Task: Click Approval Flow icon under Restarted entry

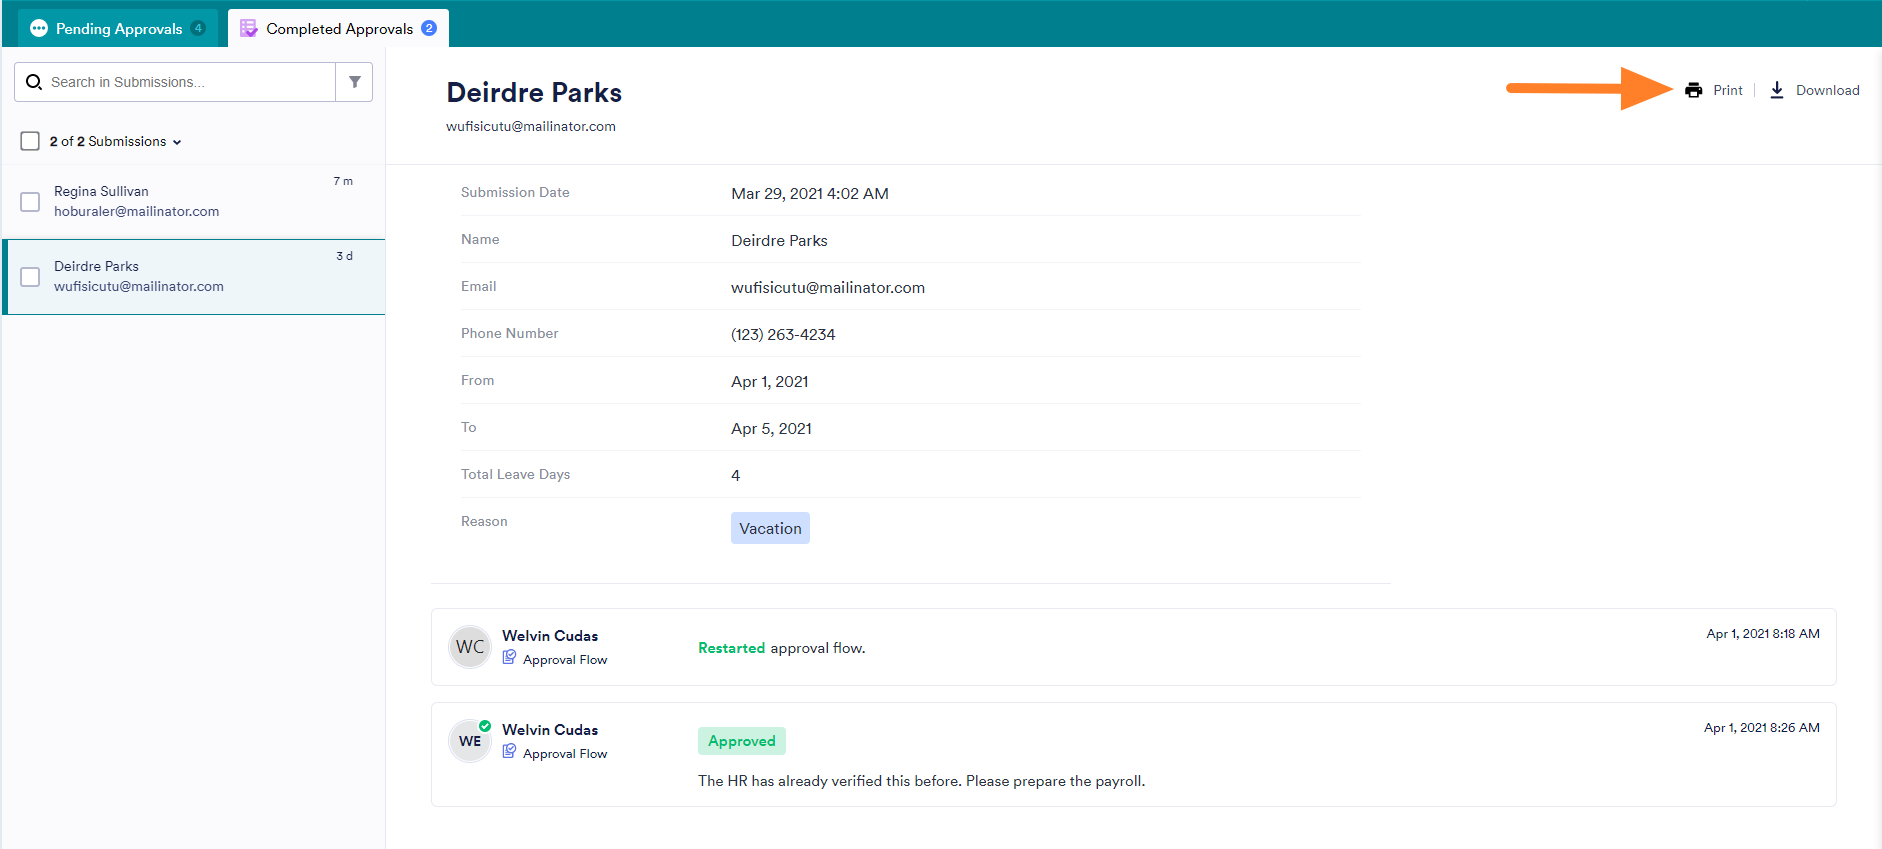Action: point(510,658)
